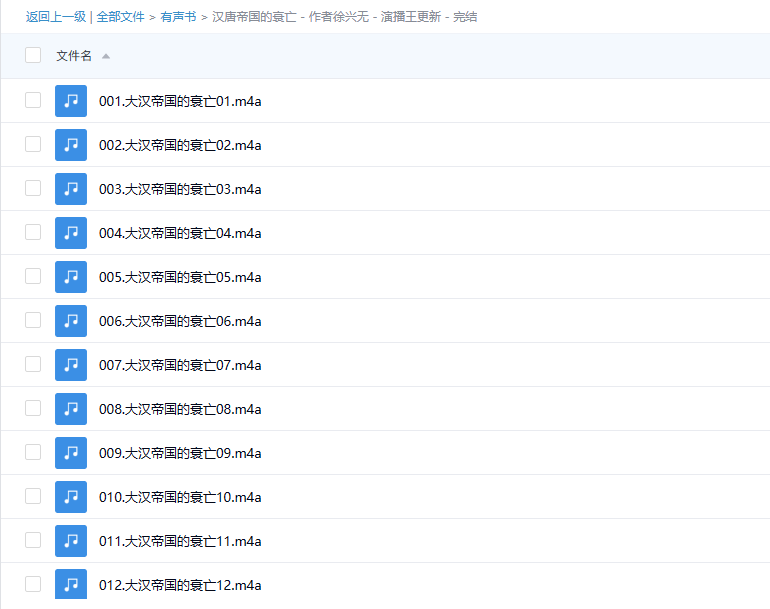Screen dimensions: 770x609
Task: Check the box for 012.大汉帝国的衰亡12.m4a
Action: (x=33, y=584)
